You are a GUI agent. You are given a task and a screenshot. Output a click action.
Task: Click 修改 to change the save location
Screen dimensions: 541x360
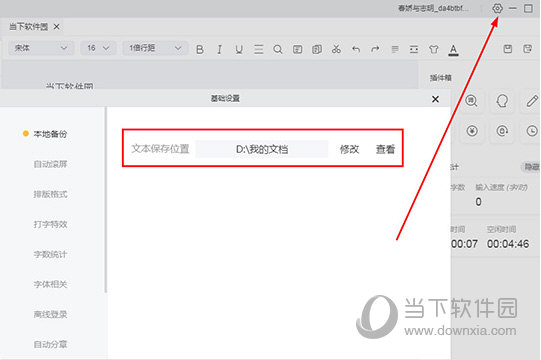[349, 149]
